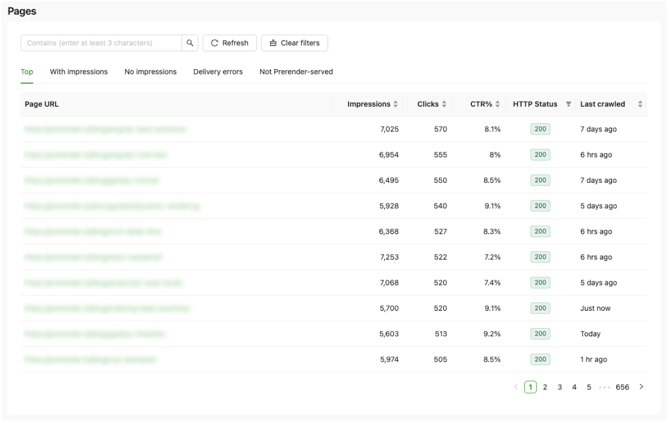Click the pagination ellipsis to skip pages
This screenshot has width=670, height=423.
click(x=604, y=387)
